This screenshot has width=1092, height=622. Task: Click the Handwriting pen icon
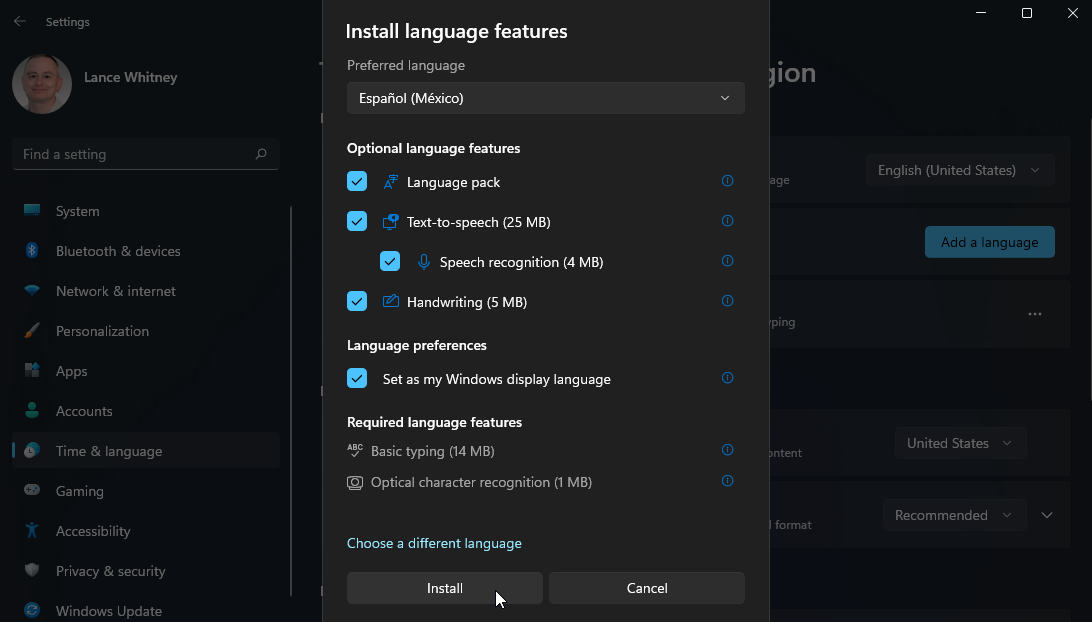[x=388, y=301]
